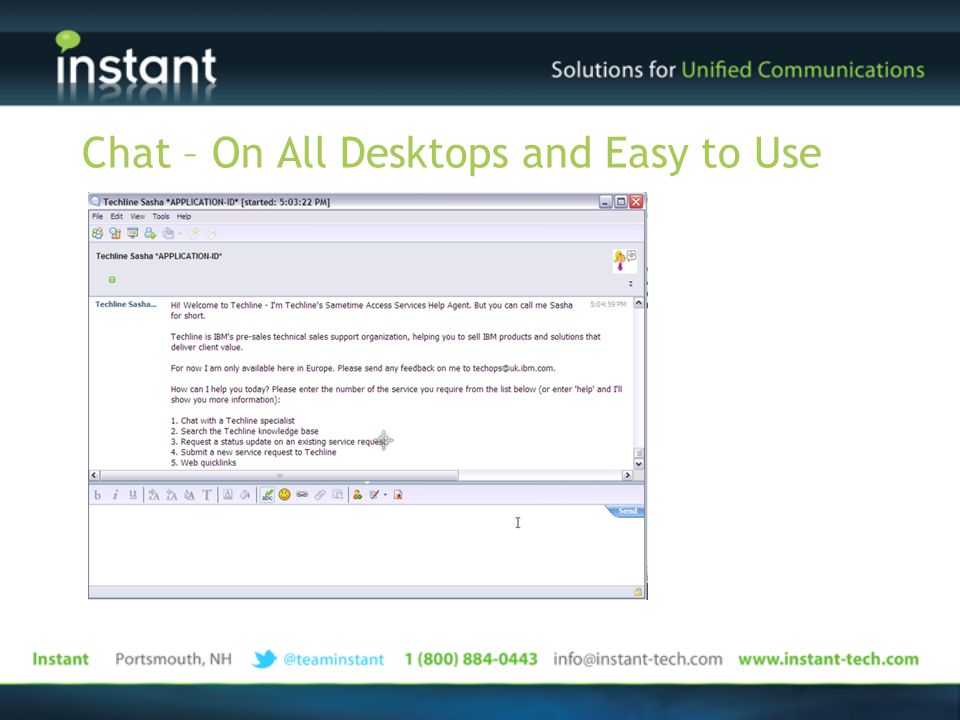Click the red document icon in chat toolbar
Viewport: 960px width, 720px height.
(x=398, y=495)
